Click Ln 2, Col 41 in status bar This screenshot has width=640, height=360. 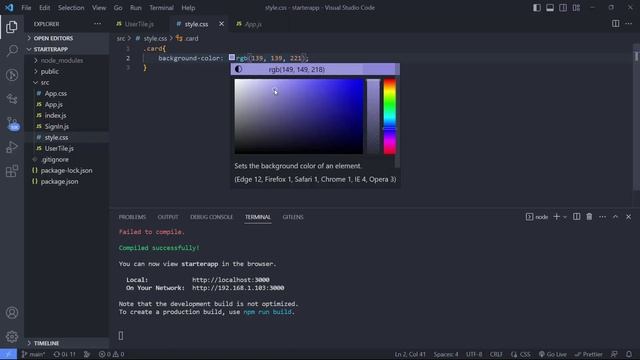click(410, 354)
